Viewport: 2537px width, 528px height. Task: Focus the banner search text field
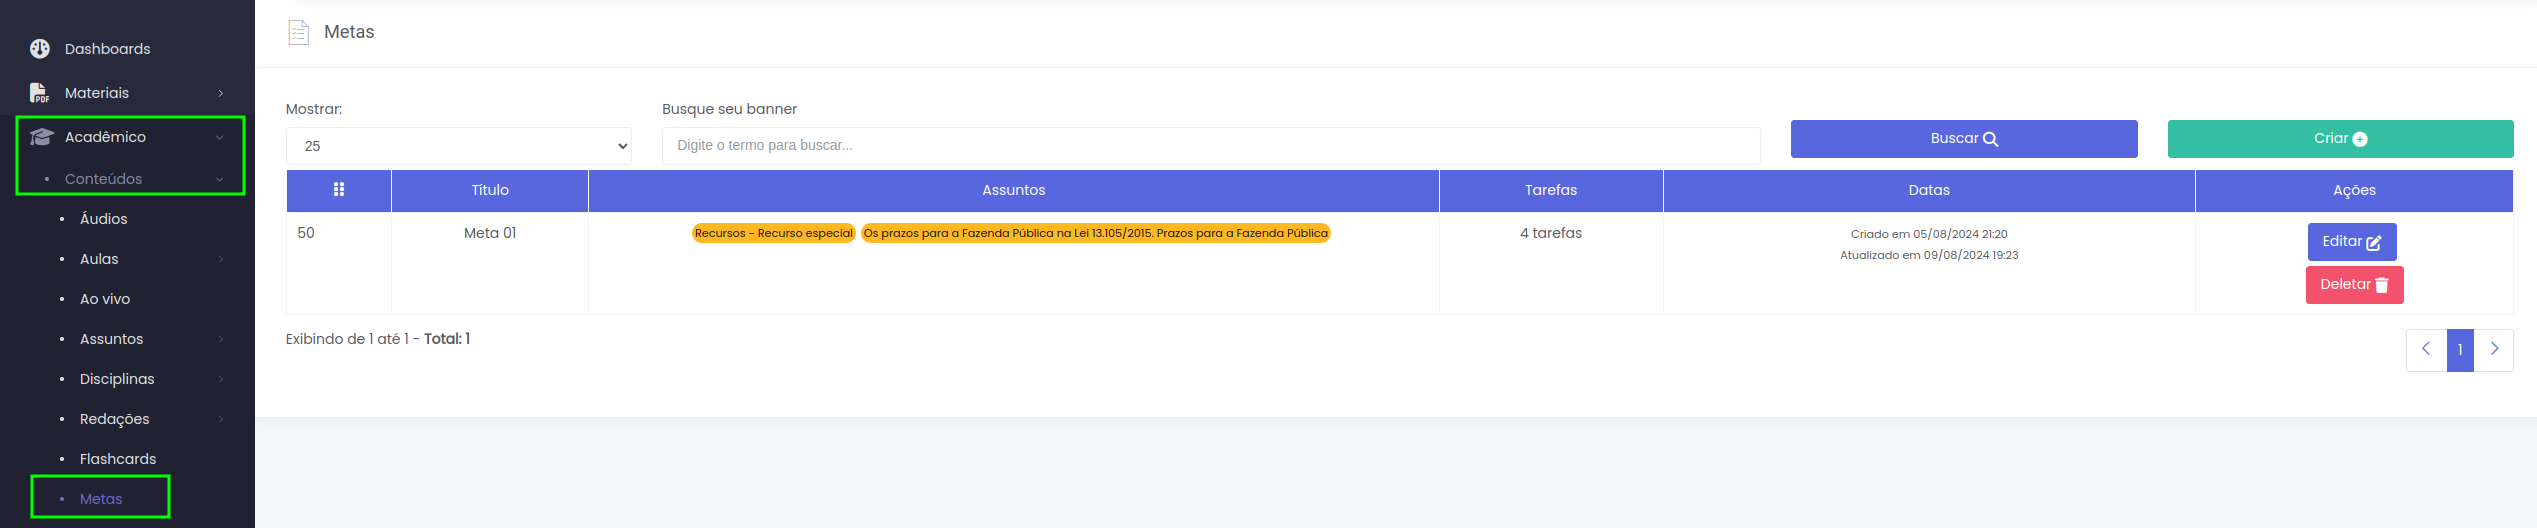point(1210,146)
